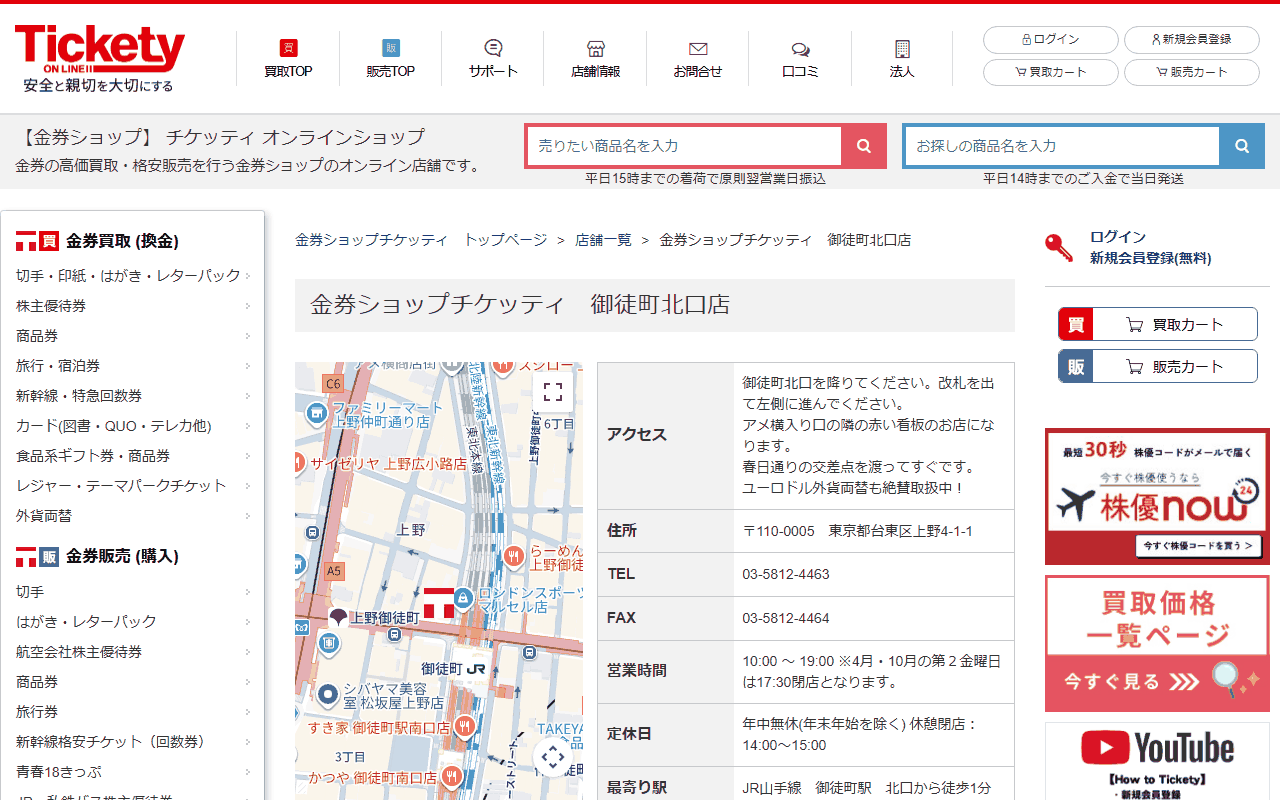The image size is (1280, 800).
Task: Toggle fullscreen view on the map
Action: click(553, 392)
